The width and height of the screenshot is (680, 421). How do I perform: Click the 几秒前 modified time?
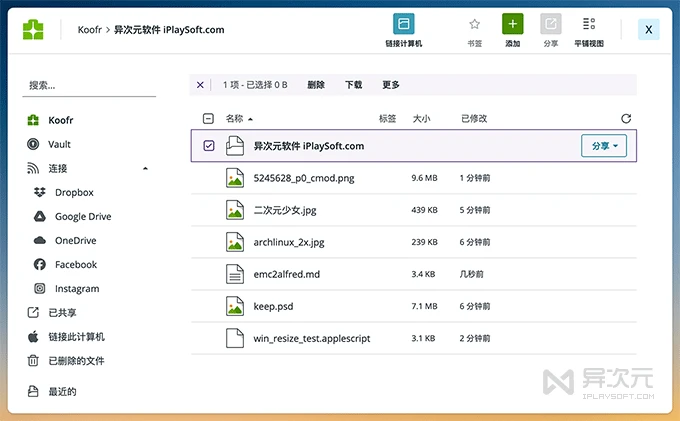tap(471, 274)
